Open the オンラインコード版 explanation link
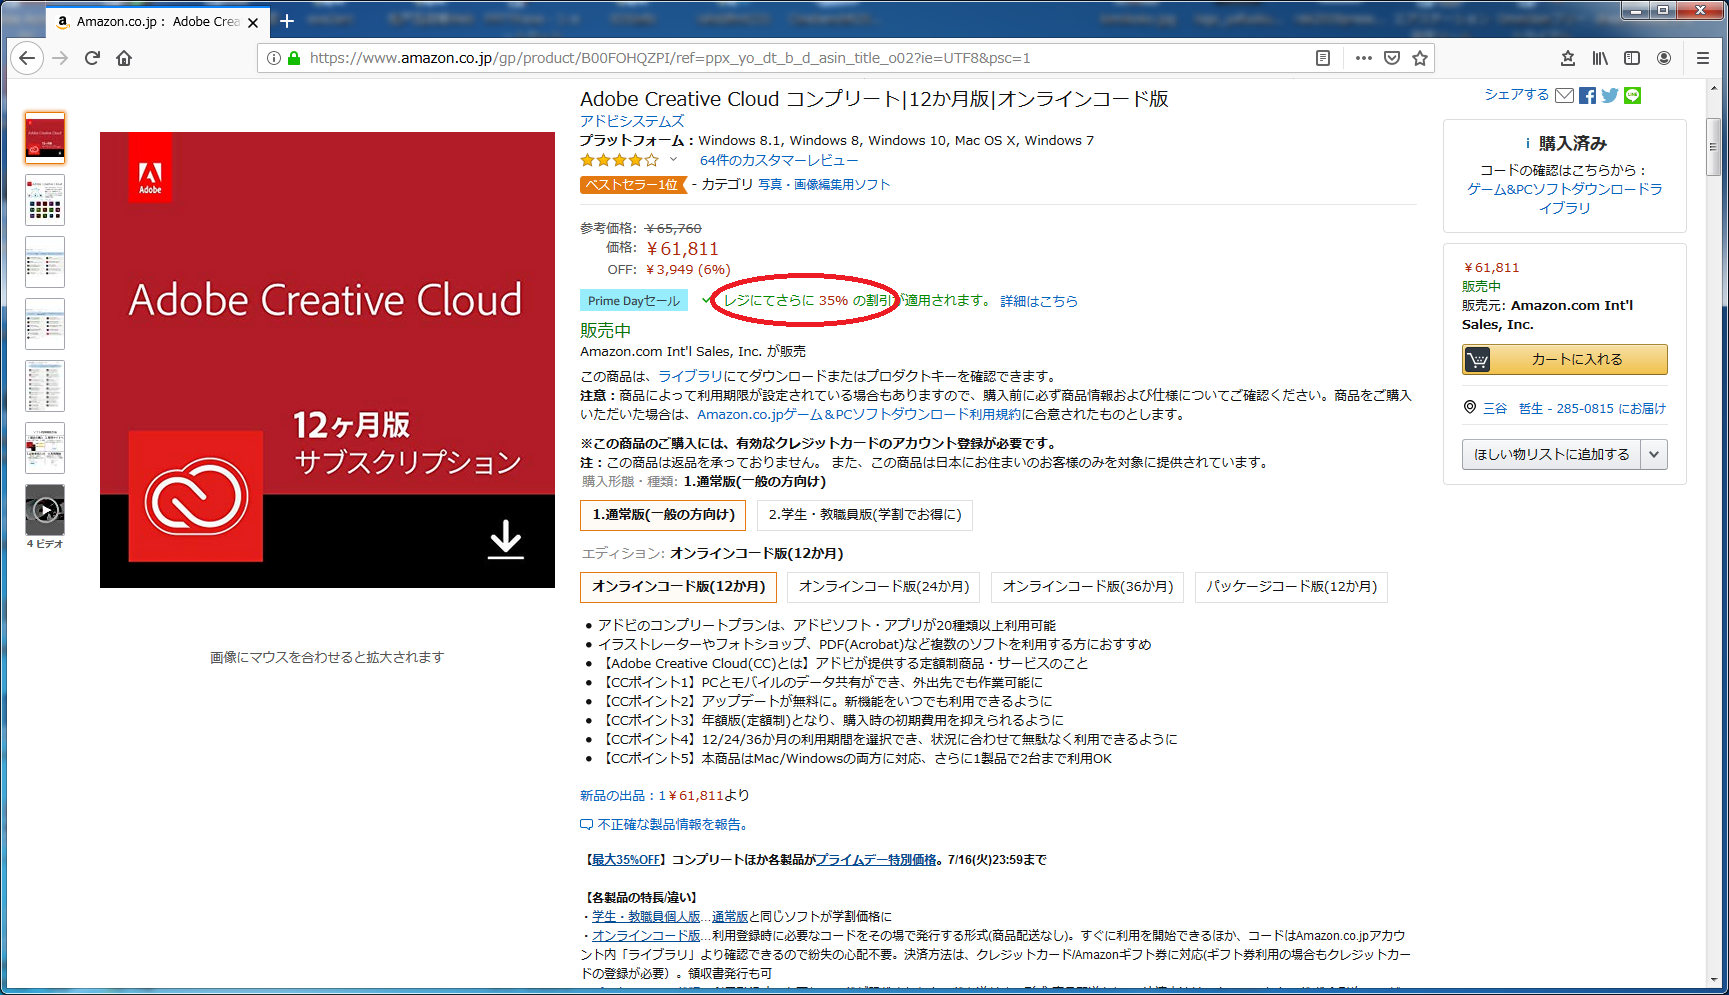Screen dimensions: 1729x995 pos(646,935)
